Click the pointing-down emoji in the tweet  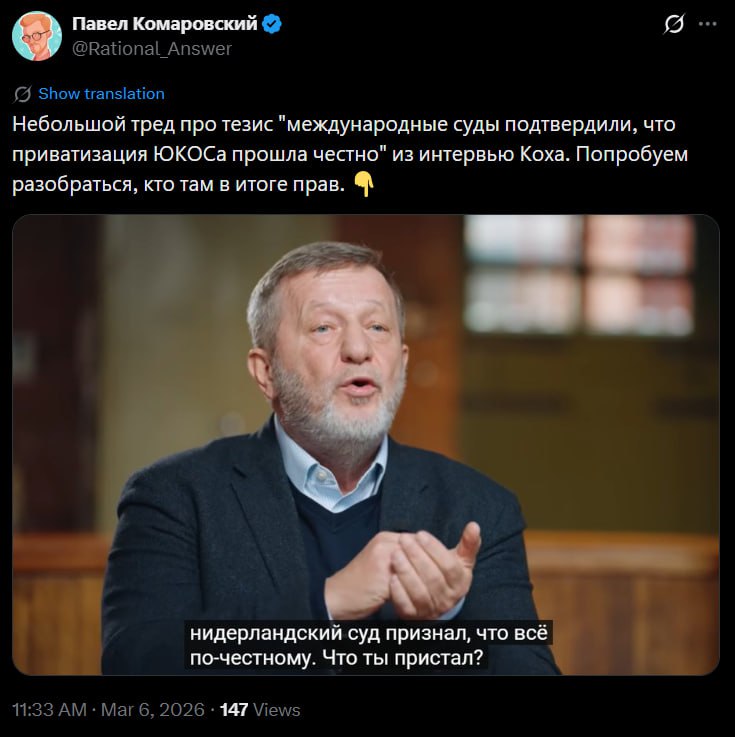click(x=364, y=185)
